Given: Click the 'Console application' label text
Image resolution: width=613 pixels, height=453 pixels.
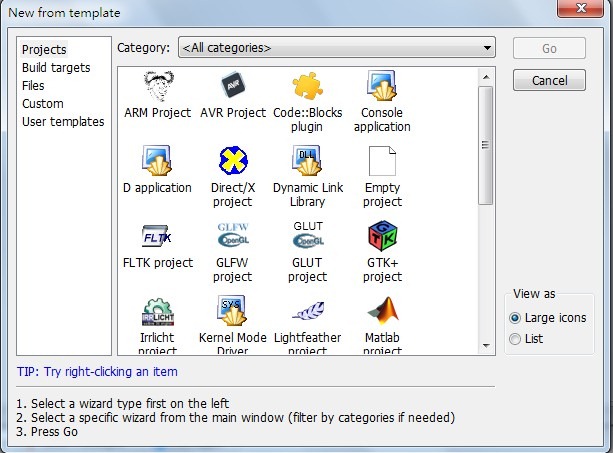Looking at the screenshot, I should coord(382,120).
